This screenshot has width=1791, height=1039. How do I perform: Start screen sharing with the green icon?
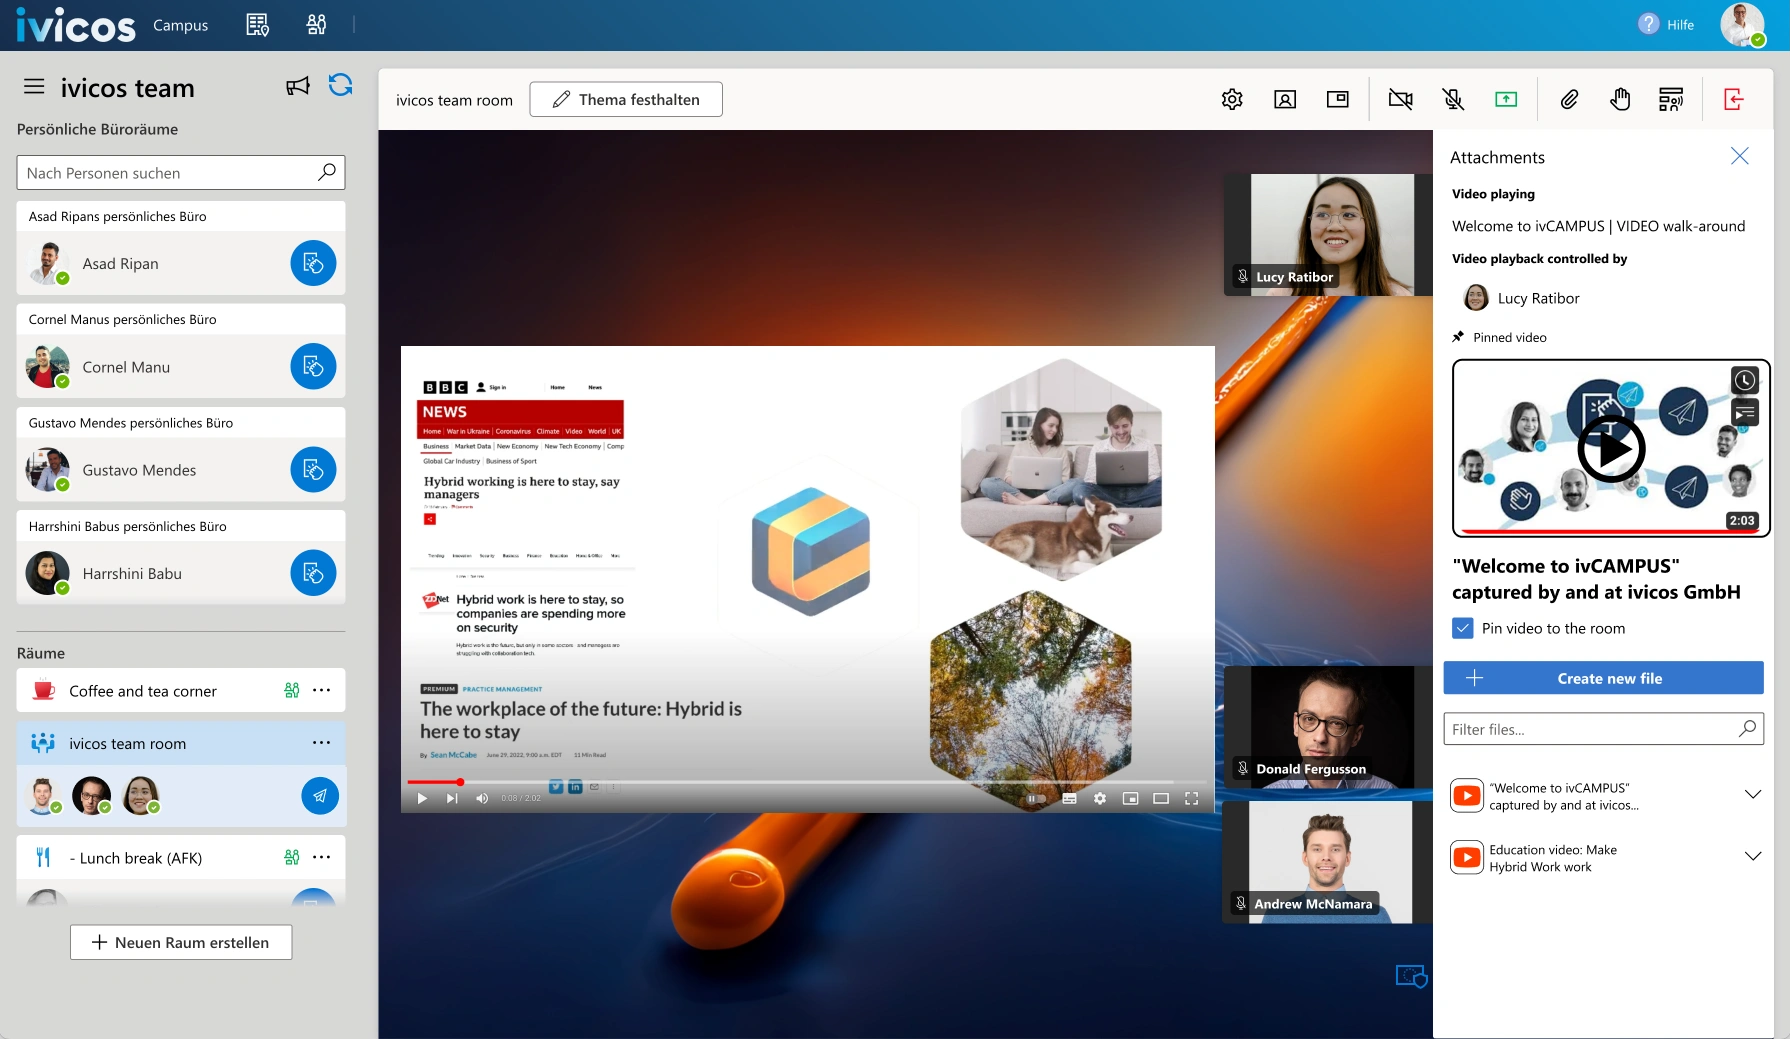tap(1505, 99)
